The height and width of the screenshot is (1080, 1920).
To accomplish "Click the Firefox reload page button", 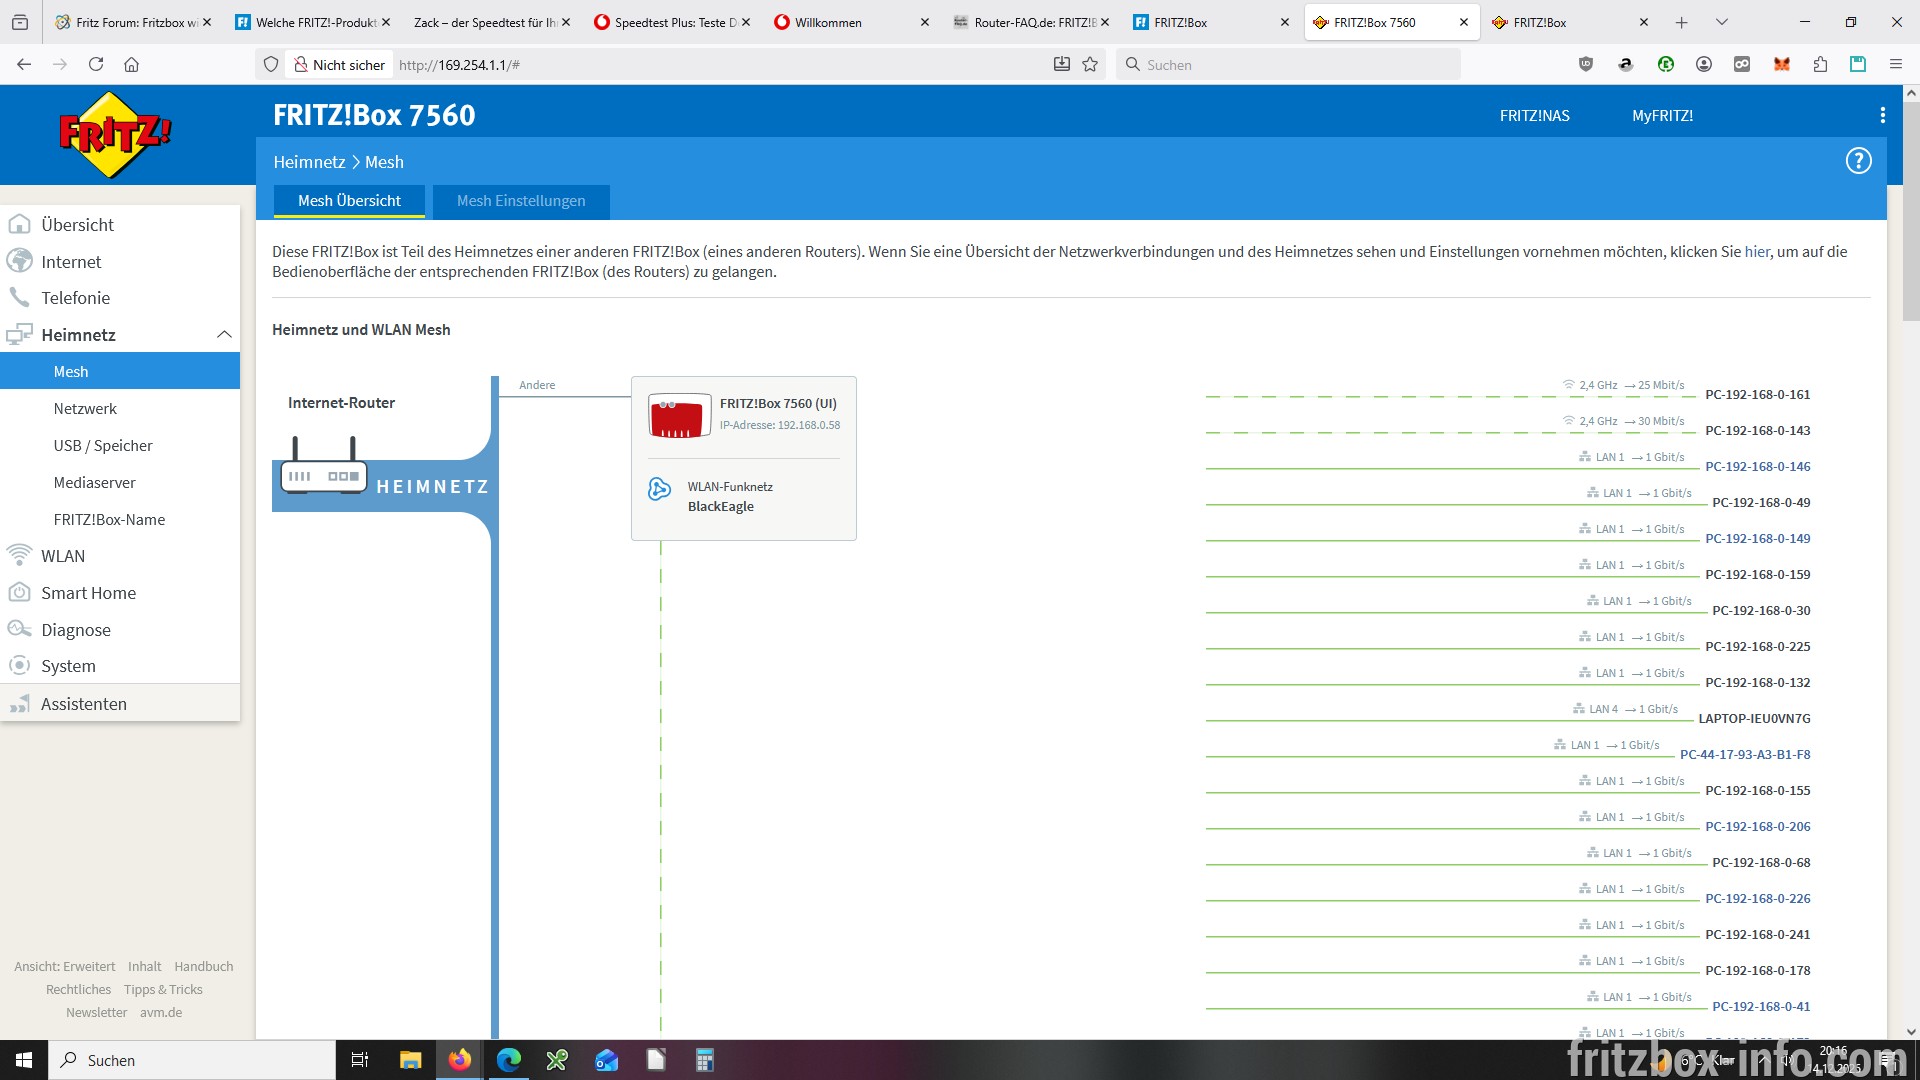I will click(96, 64).
